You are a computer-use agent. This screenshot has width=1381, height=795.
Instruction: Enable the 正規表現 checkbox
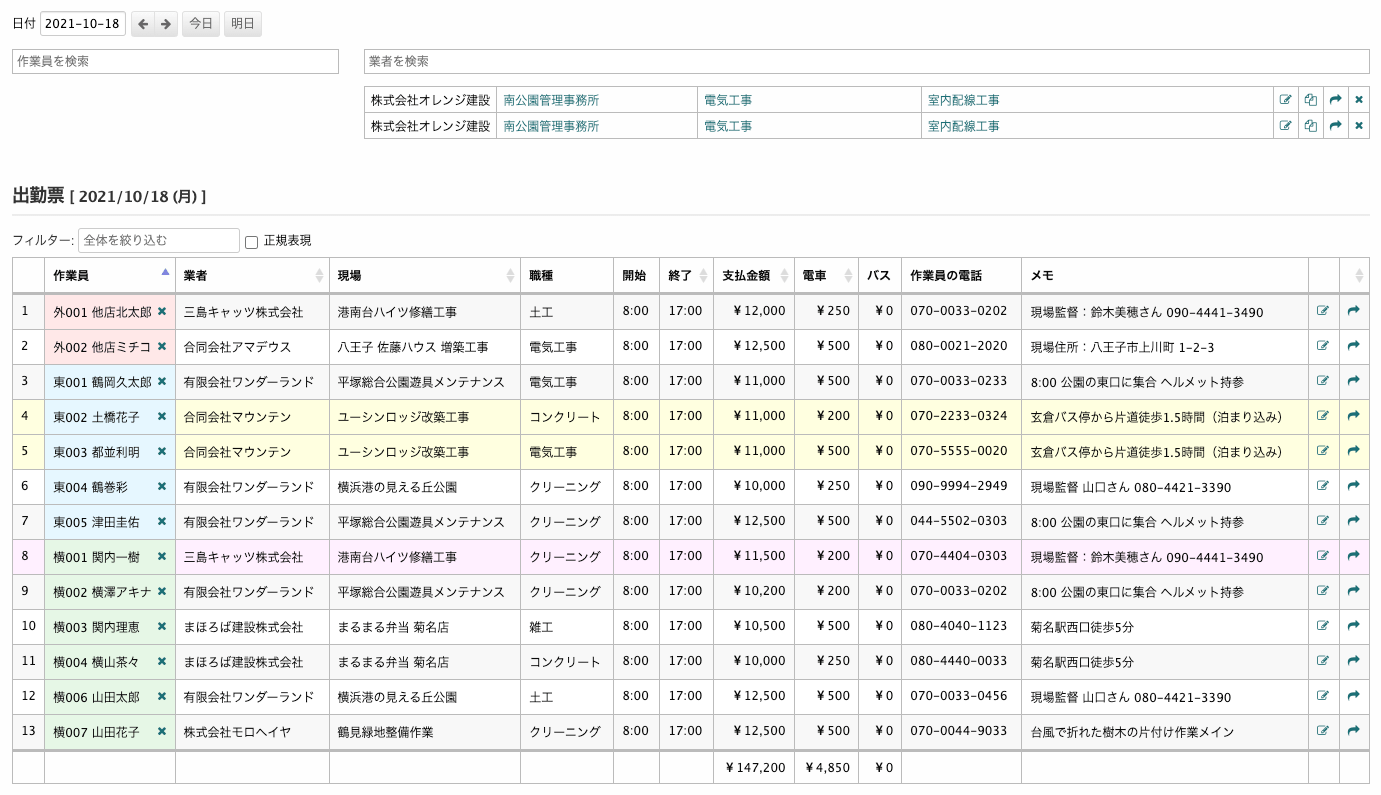pos(252,242)
